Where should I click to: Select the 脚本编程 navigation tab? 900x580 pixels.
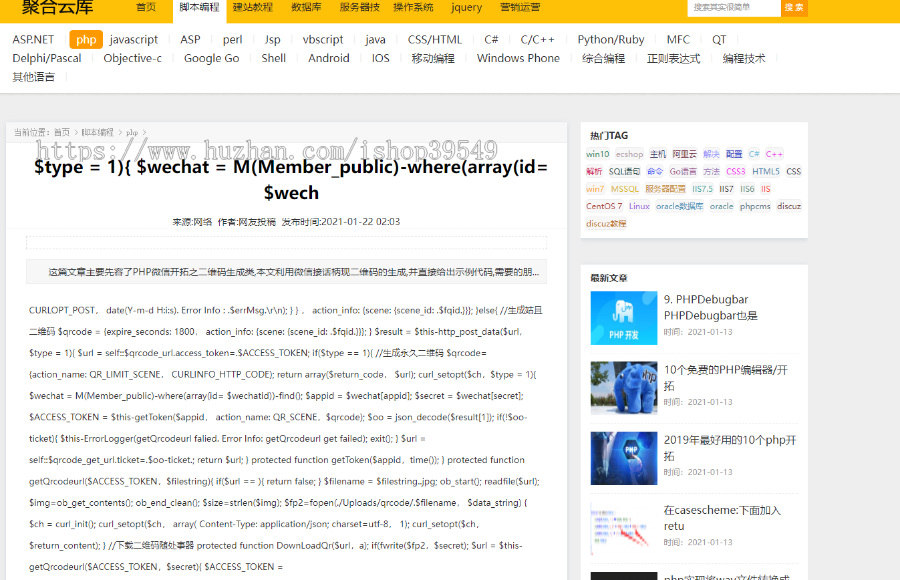click(x=199, y=7)
